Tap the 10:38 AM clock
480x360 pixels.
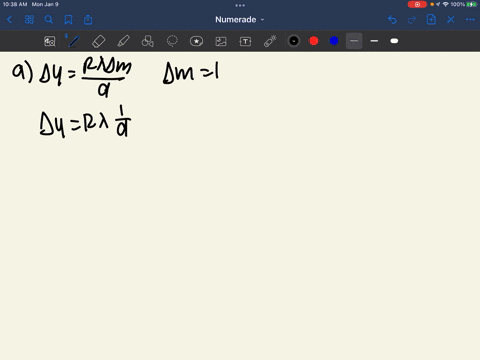15,4
